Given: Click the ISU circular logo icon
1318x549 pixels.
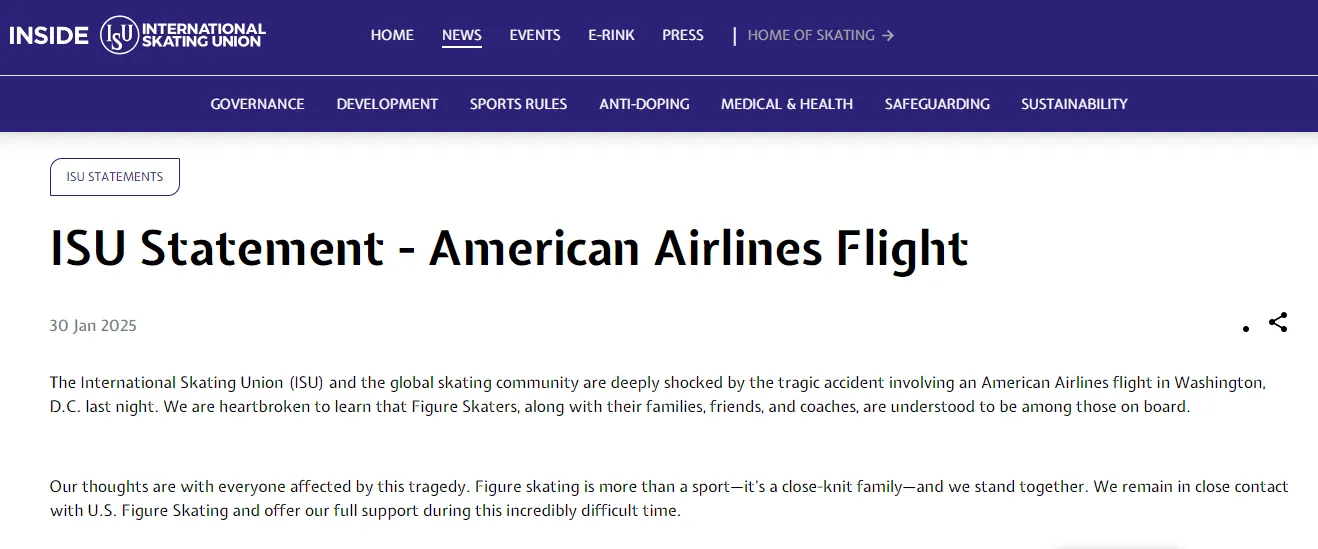Looking at the screenshot, I should [x=119, y=35].
